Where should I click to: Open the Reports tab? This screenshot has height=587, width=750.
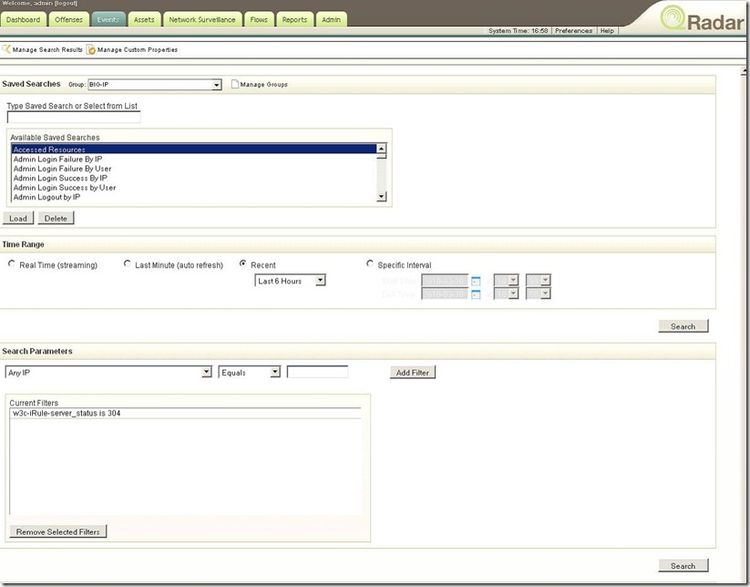(295, 20)
